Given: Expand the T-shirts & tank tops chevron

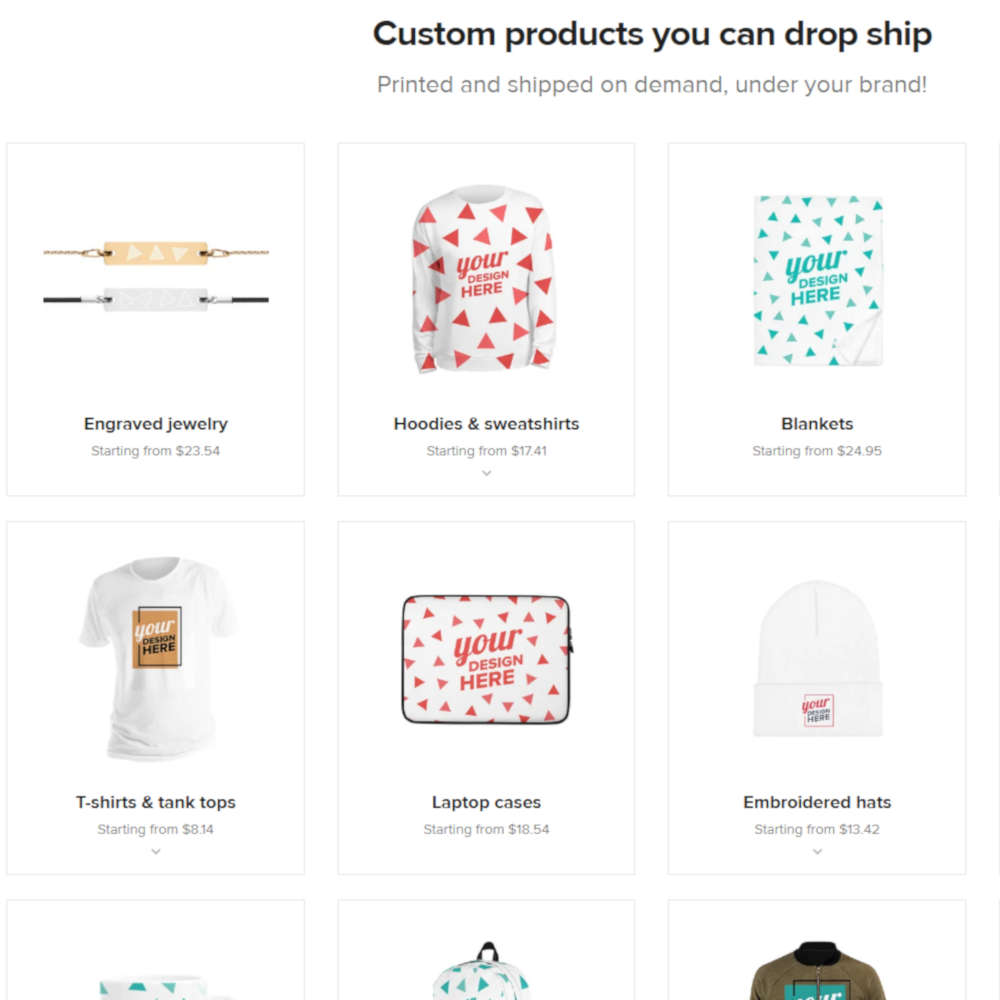Looking at the screenshot, I should 156,852.
